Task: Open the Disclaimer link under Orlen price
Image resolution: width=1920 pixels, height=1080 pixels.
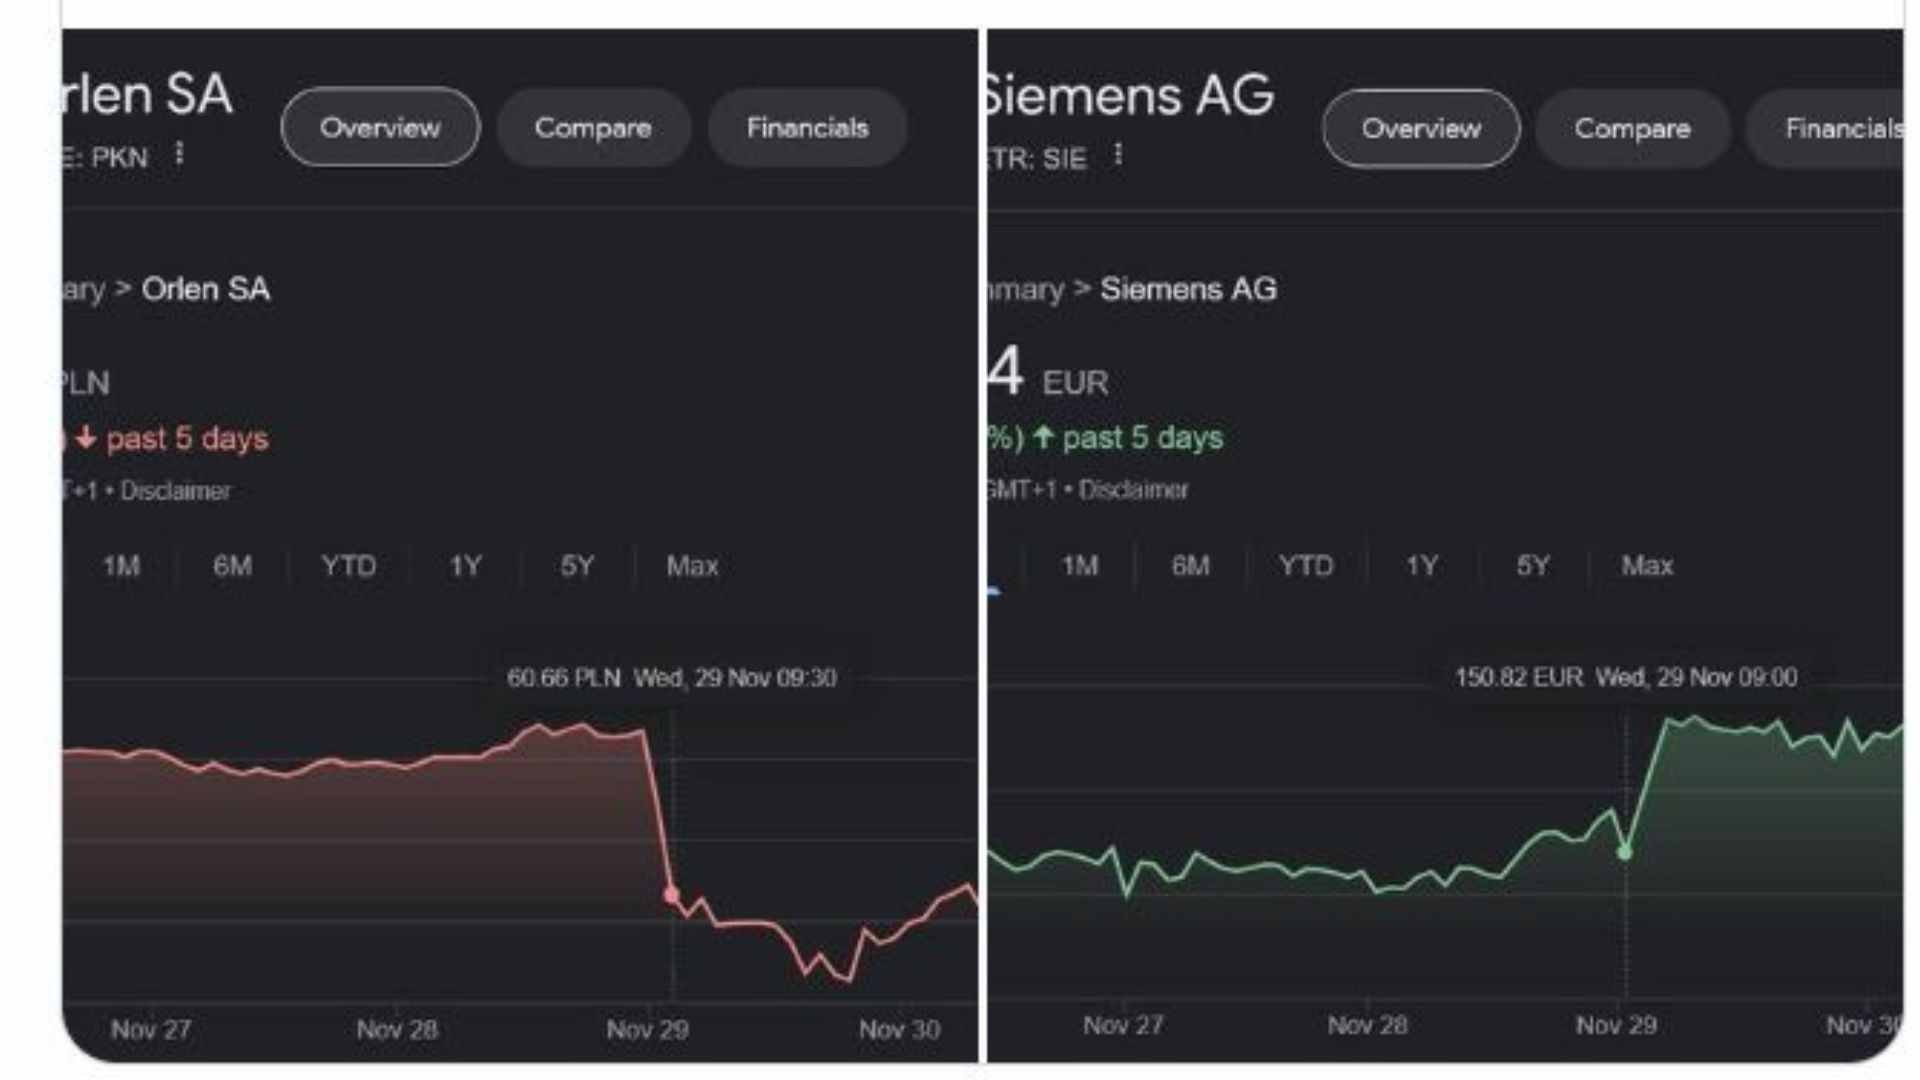Action: pyautogui.click(x=175, y=491)
